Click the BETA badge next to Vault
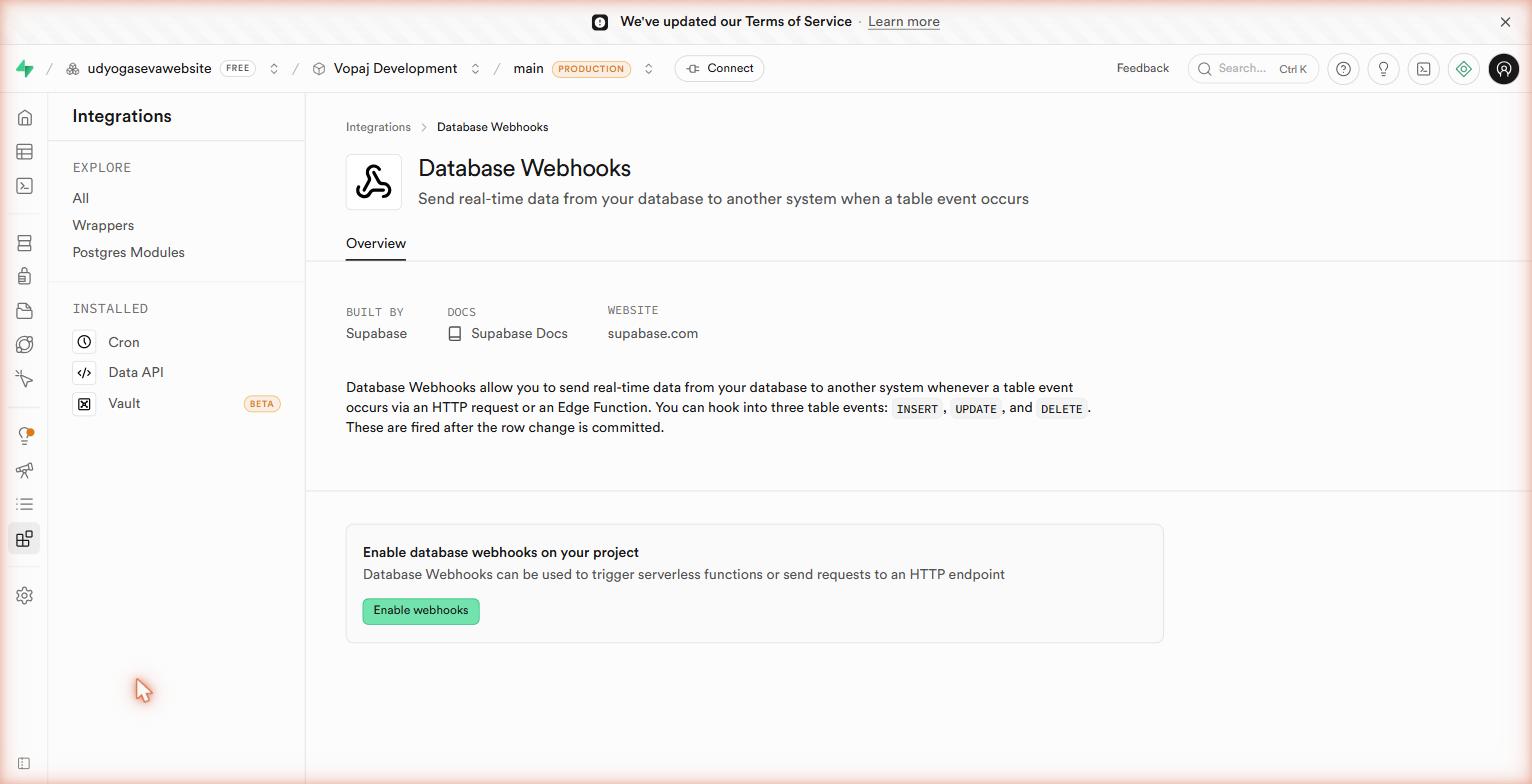The height and width of the screenshot is (784, 1532). (262, 404)
